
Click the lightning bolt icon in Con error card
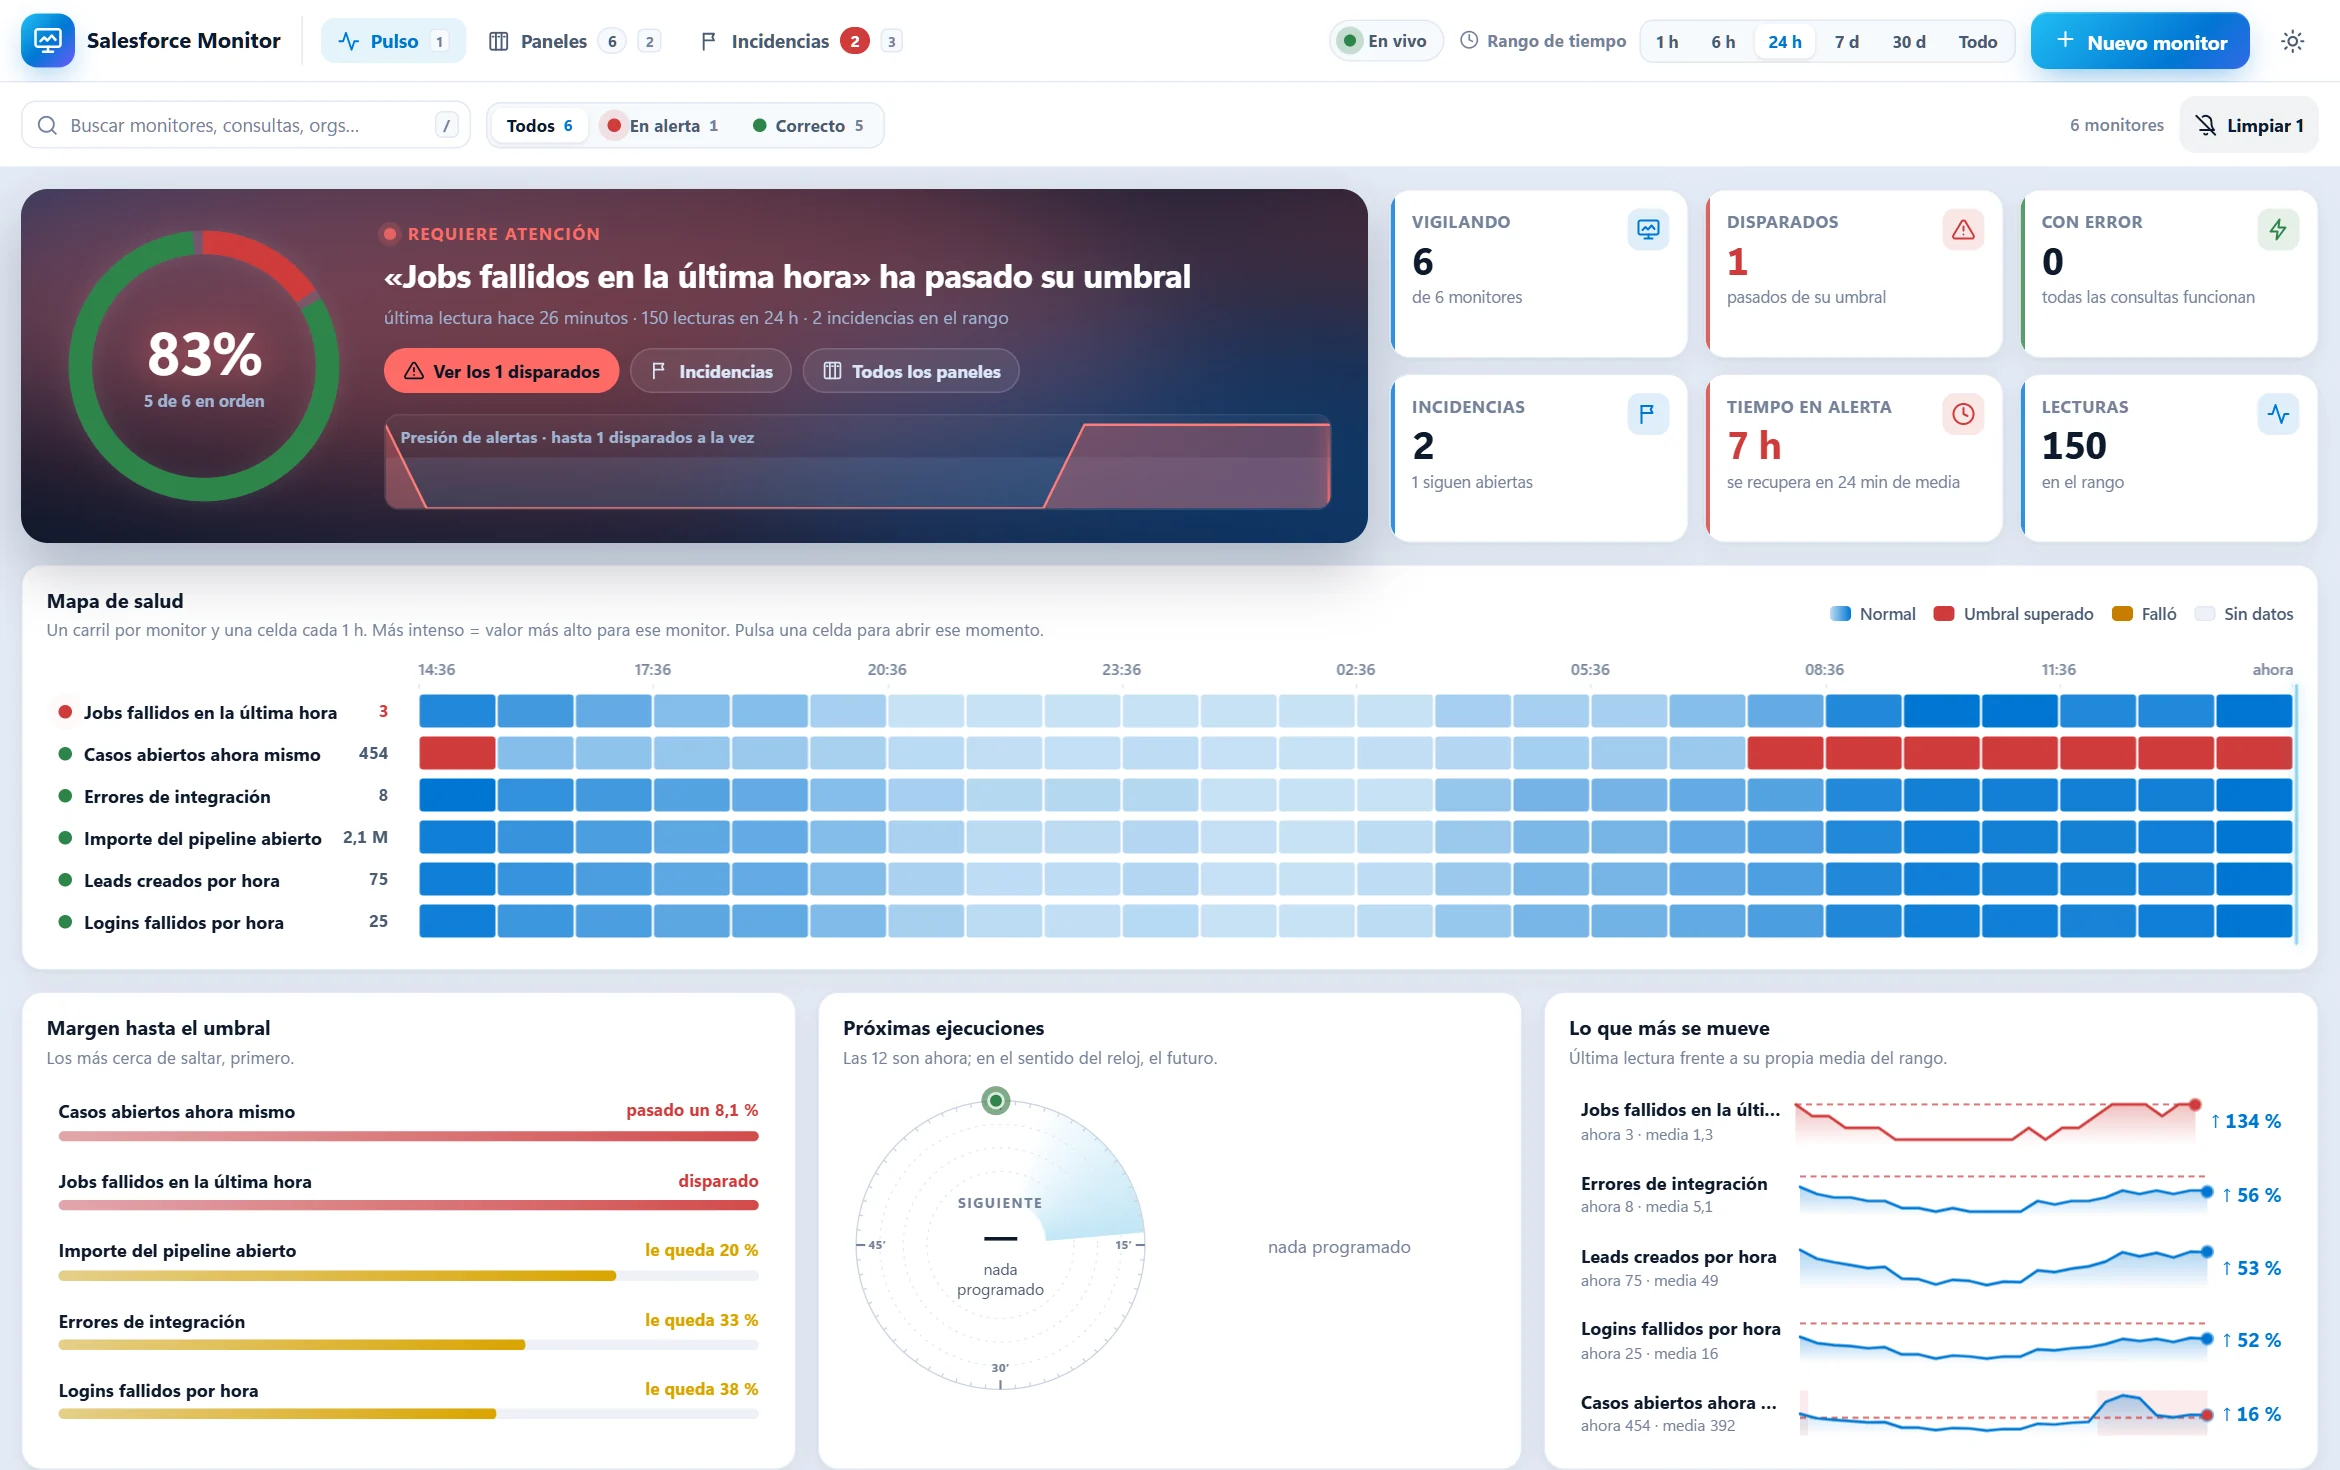click(x=2278, y=229)
